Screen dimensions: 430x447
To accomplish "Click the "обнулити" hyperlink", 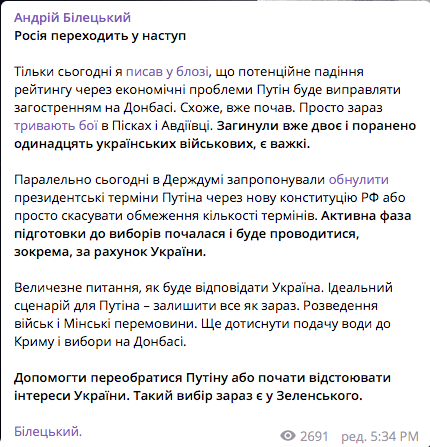I will tap(359, 180).
